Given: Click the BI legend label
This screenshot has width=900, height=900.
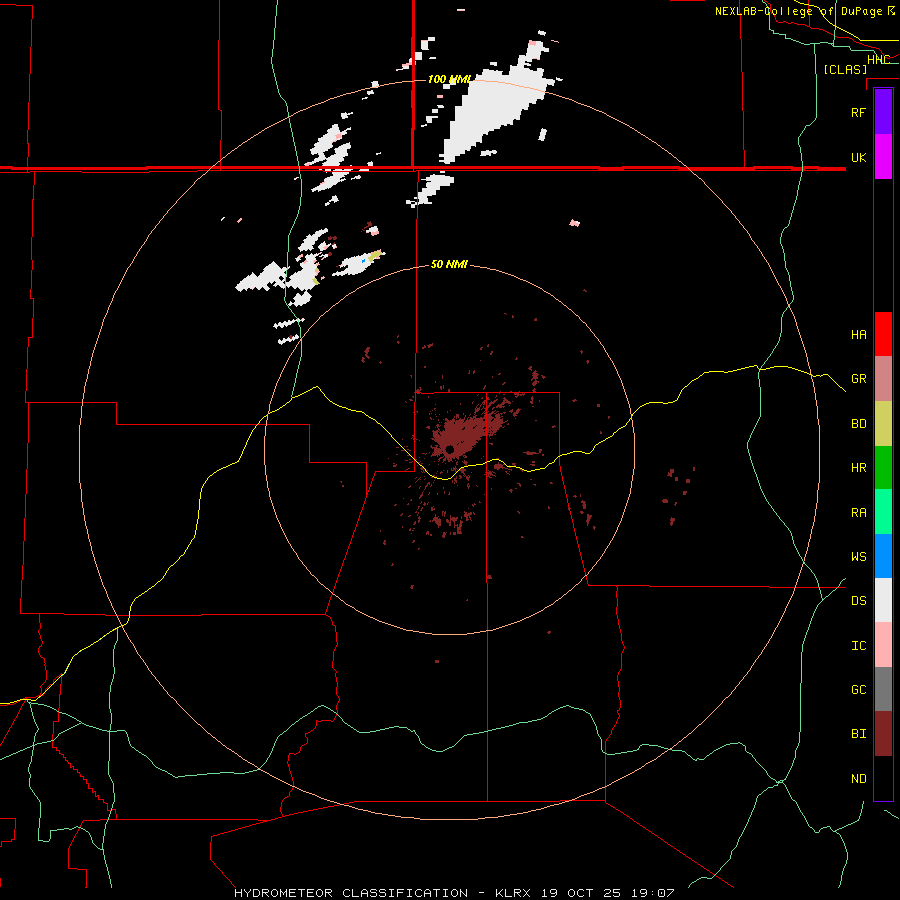Looking at the screenshot, I should [858, 734].
